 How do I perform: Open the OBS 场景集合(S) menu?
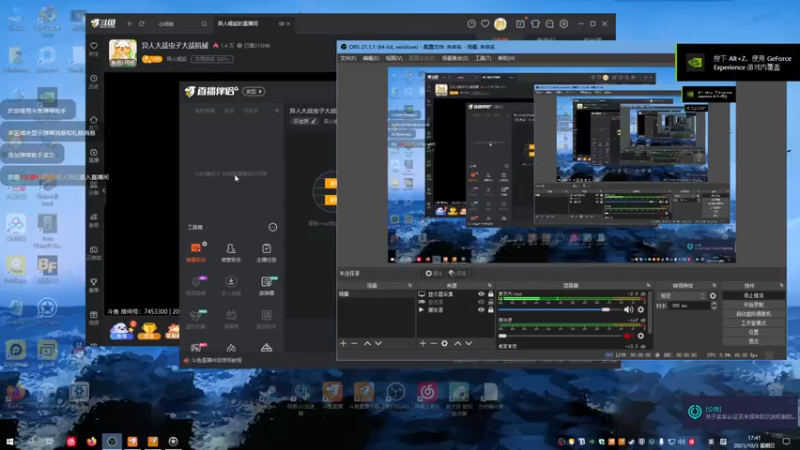pyautogui.click(x=455, y=58)
